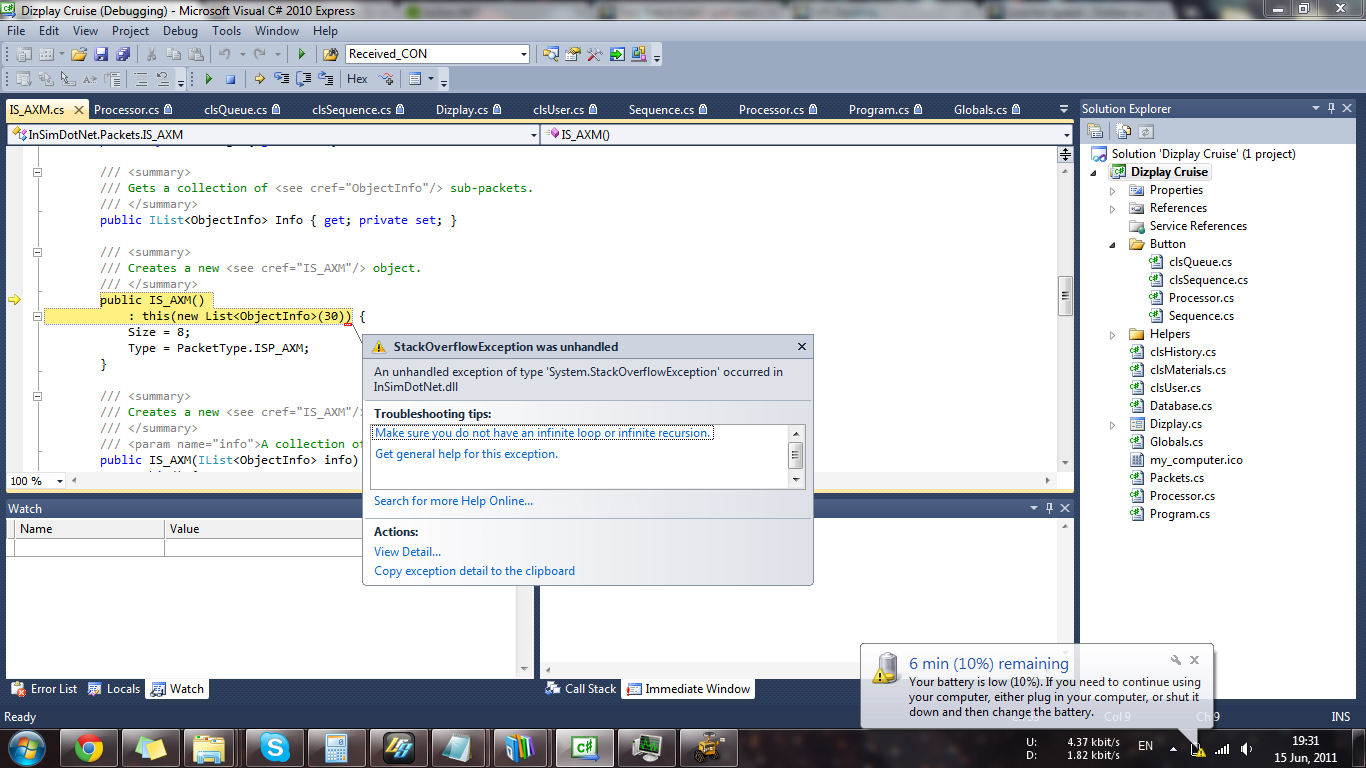This screenshot has width=1366, height=768.
Task: Expand the References node
Action: click(x=1113, y=208)
